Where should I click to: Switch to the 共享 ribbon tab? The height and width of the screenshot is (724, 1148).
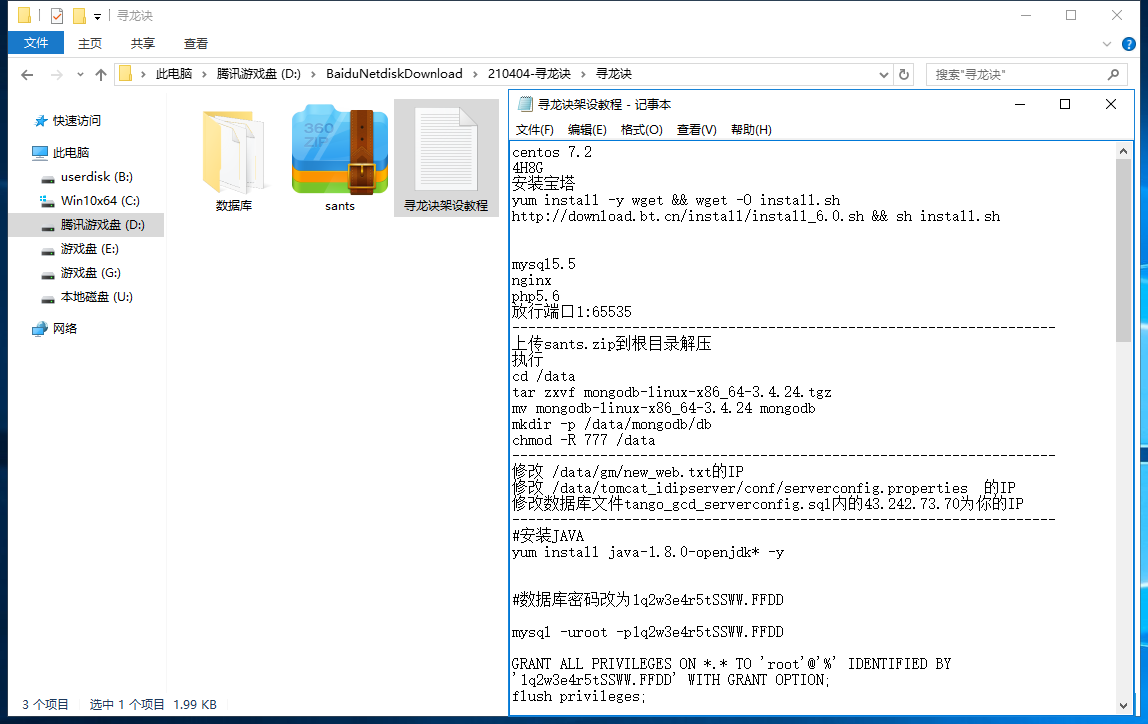coord(143,44)
